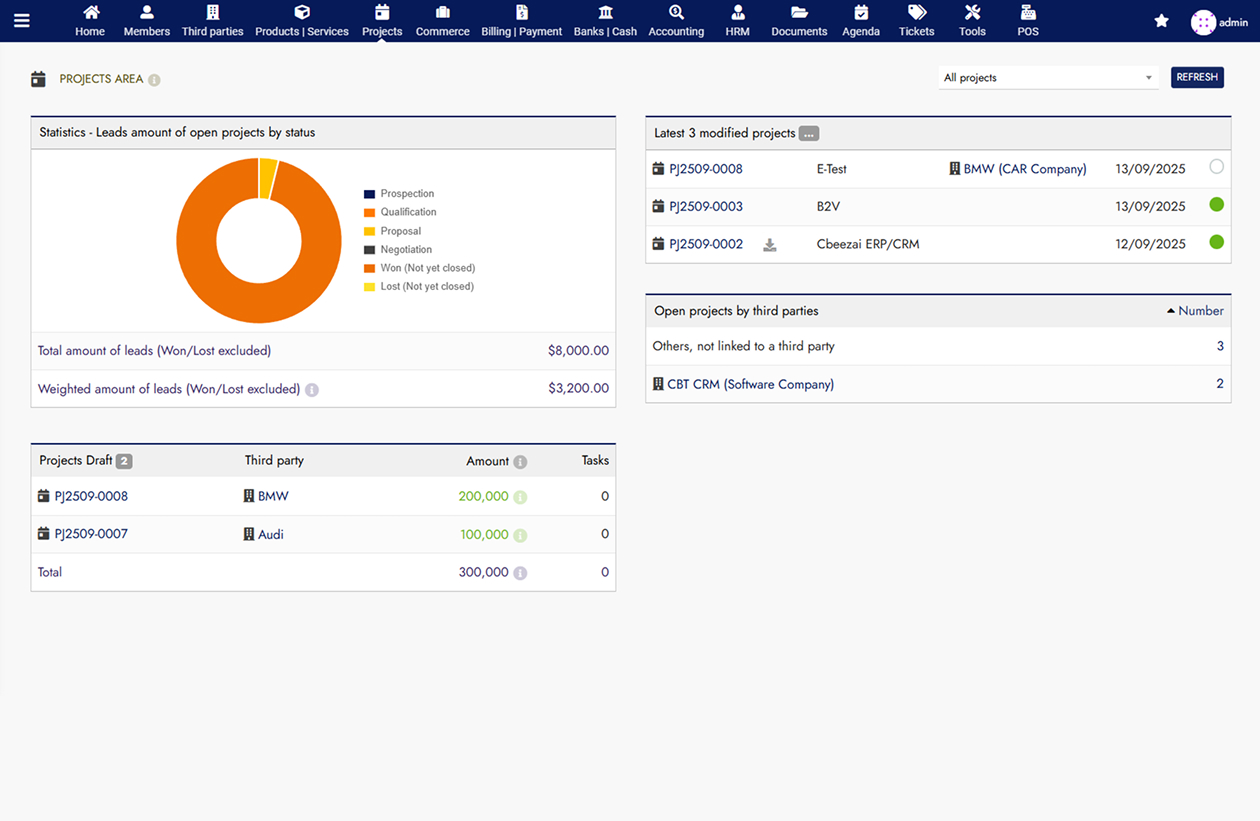Toggle the Qualification legend entry
Image resolution: width=1260 pixels, height=821 pixels.
coord(407,212)
